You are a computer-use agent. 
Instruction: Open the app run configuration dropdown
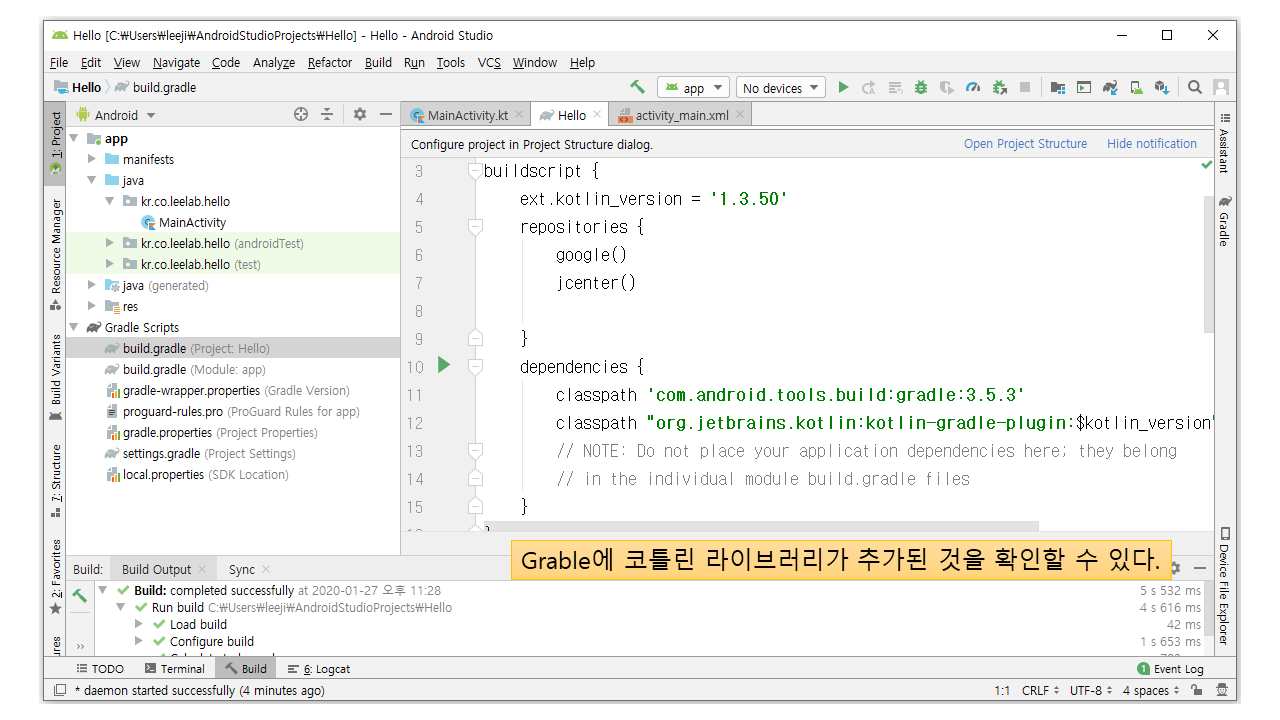[x=693, y=88]
